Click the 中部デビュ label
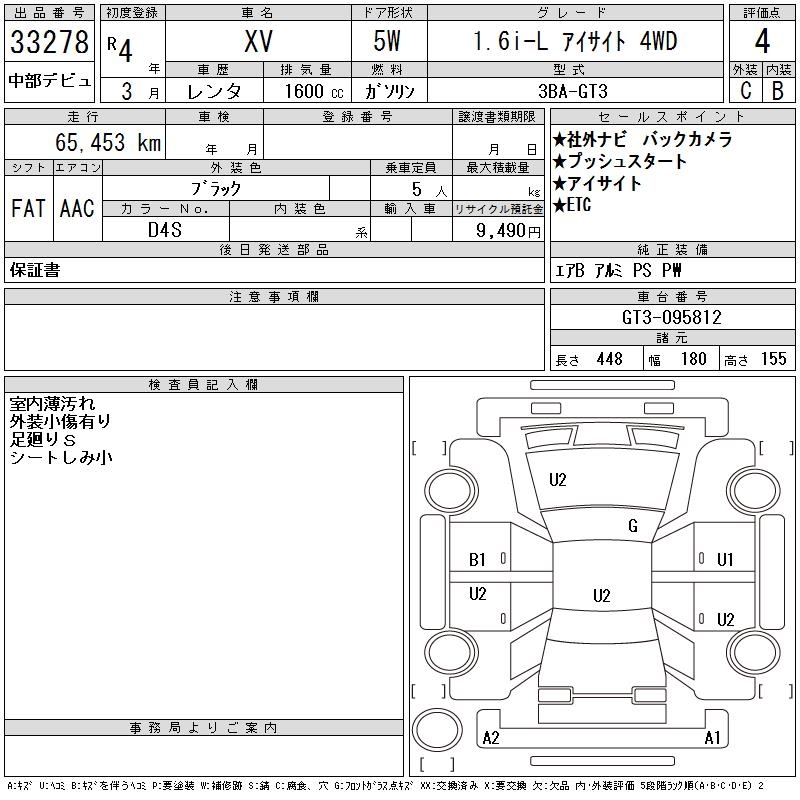The width and height of the screenshot is (800, 800). (x=49, y=81)
